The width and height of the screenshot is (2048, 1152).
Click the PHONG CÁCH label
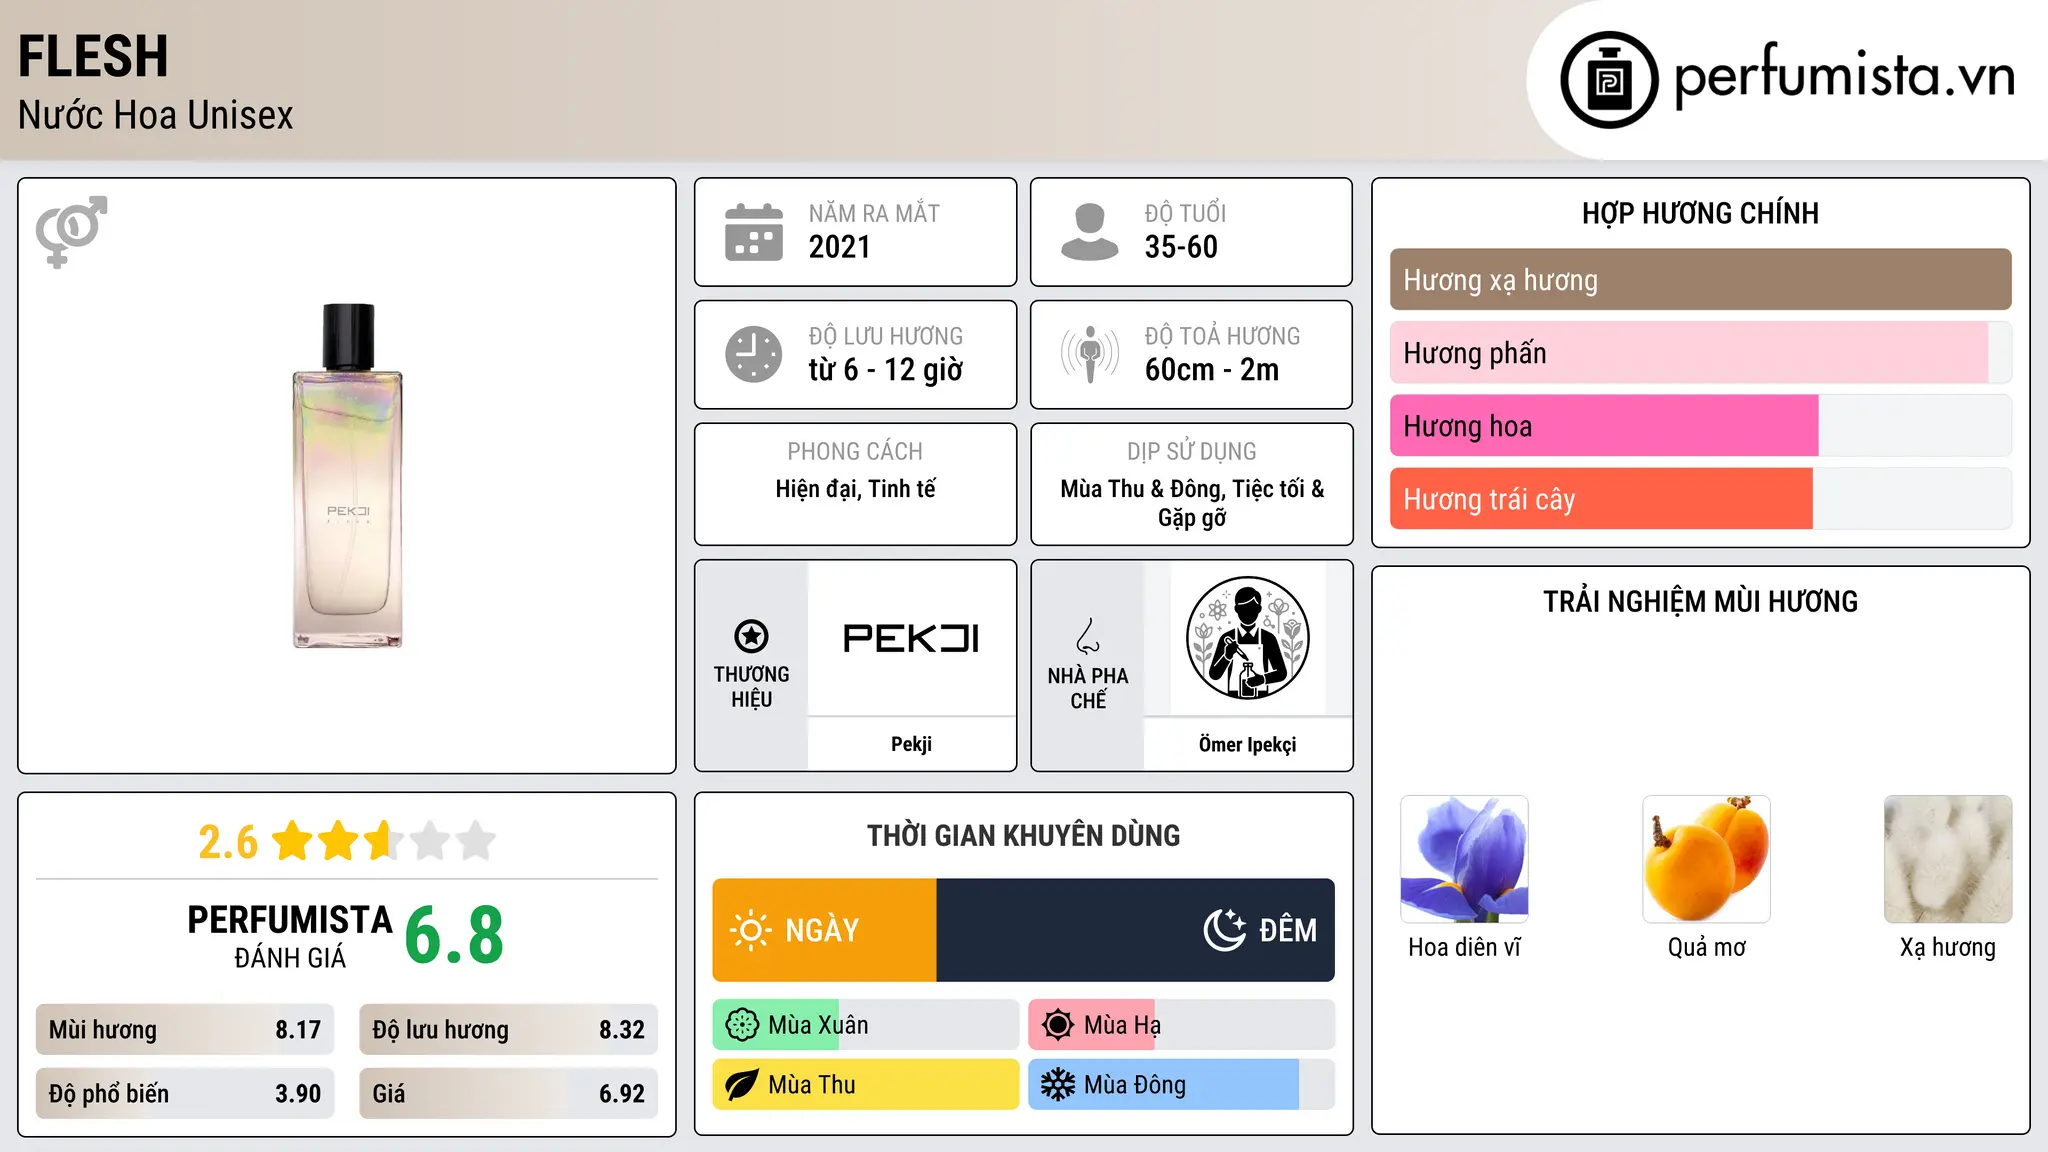tap(855, 452)
